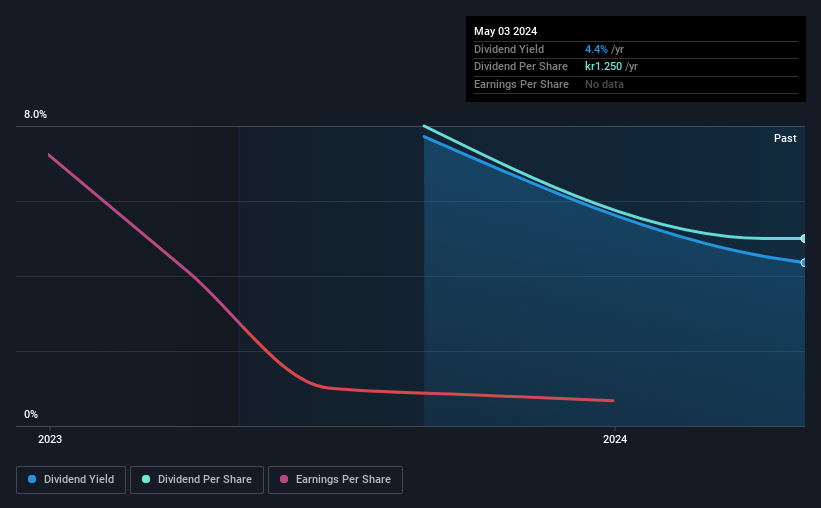Image resolution: width=821 pixels, height=508 pixels.
Task: Click the No data earnings value
Action: [x=604, y=84]
